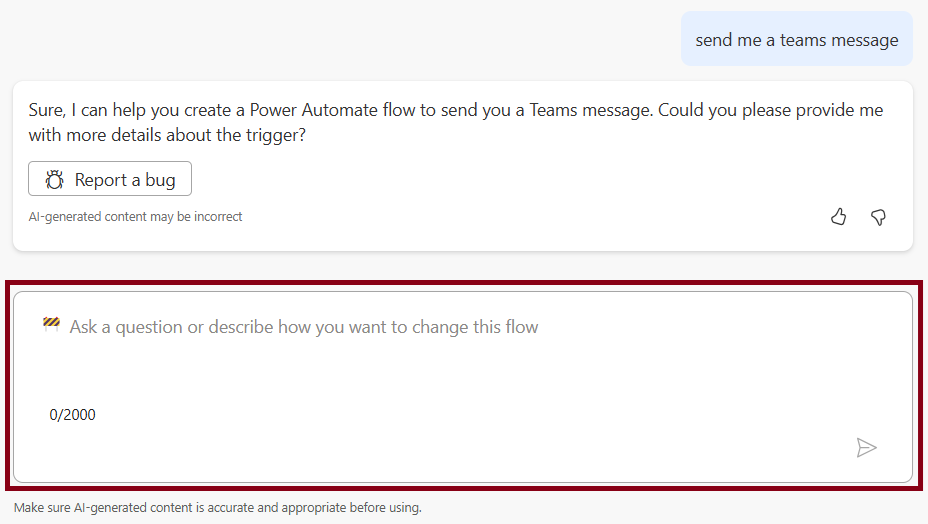Select the 'send me a teams message' bubble
Screen dimensions: 928x524
(797, 38)
